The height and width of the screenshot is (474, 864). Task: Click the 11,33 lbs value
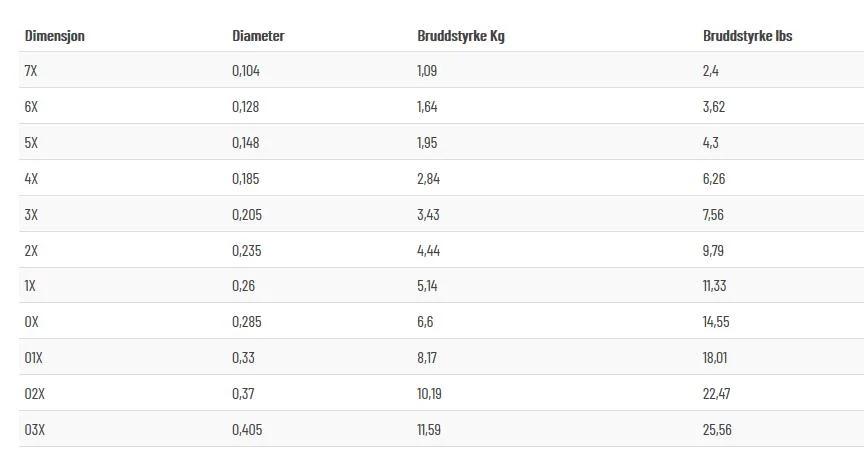click(x=714, y=286)
